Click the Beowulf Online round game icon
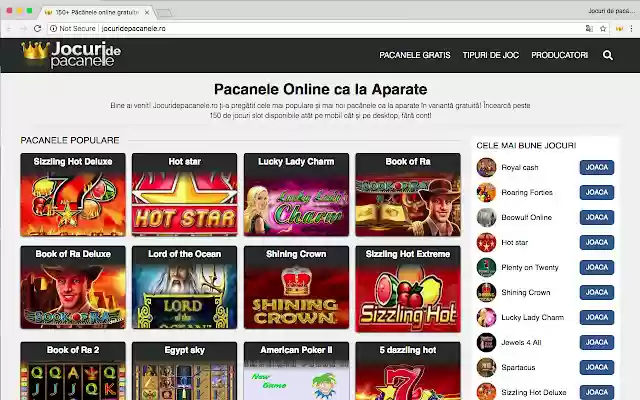 486,217
